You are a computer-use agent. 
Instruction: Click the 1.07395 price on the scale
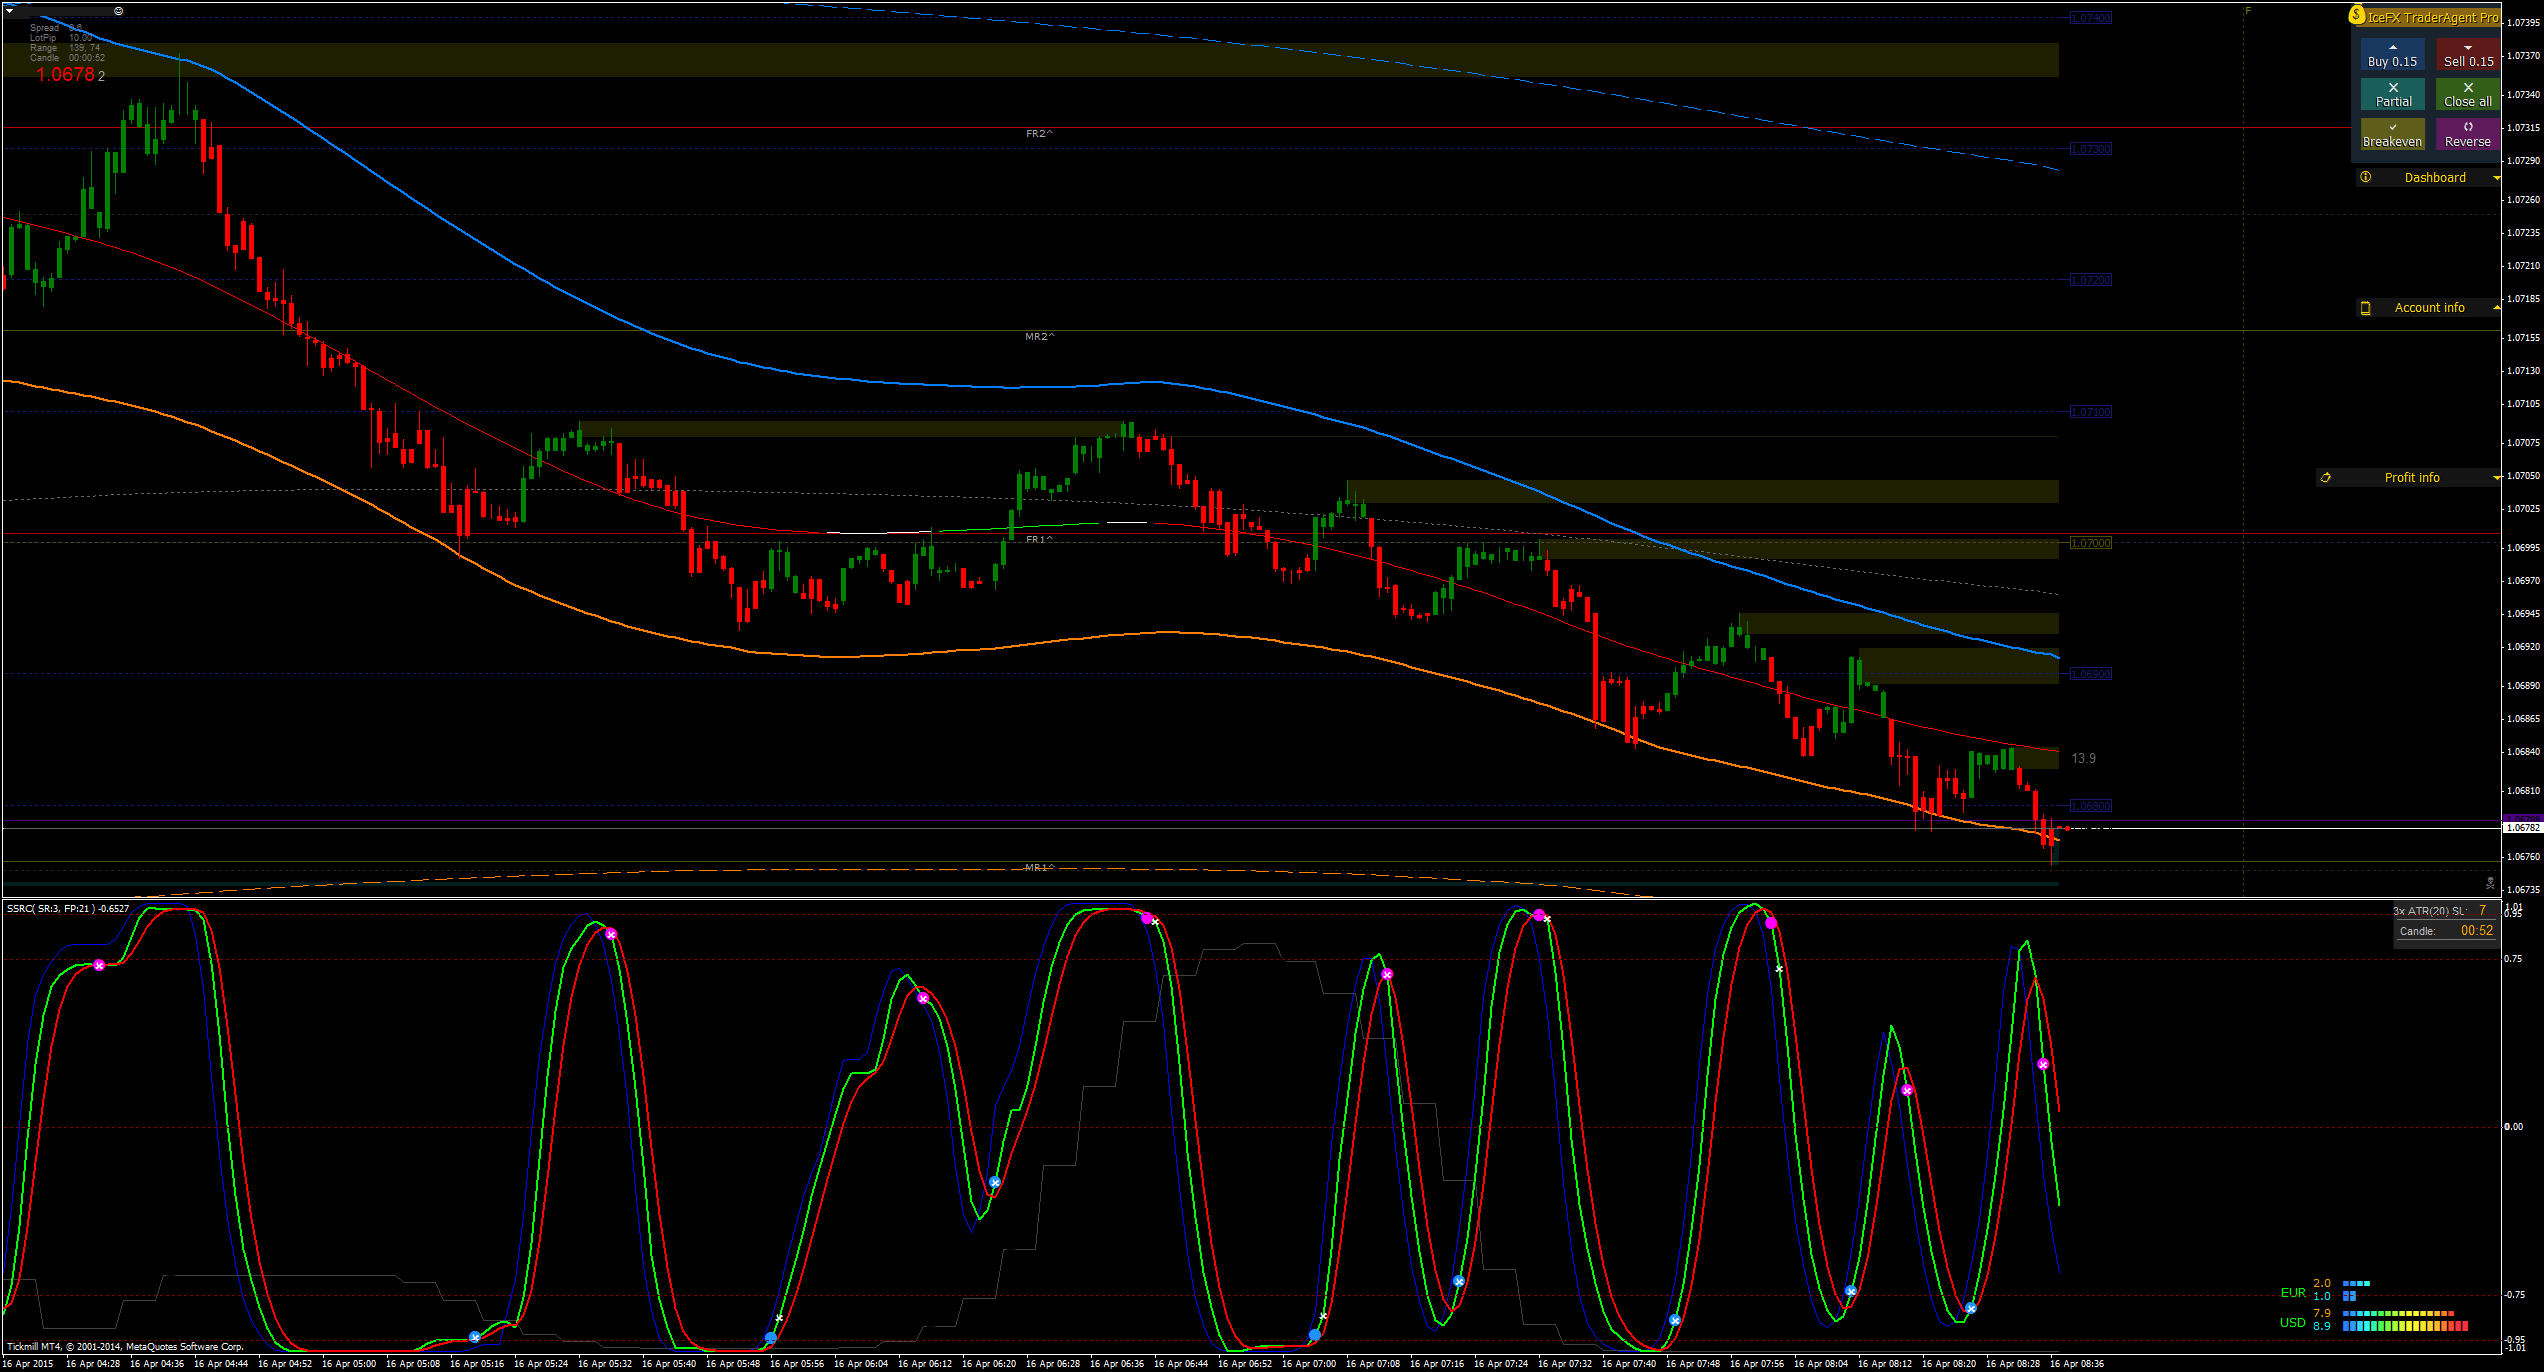tap(2523, 23)
